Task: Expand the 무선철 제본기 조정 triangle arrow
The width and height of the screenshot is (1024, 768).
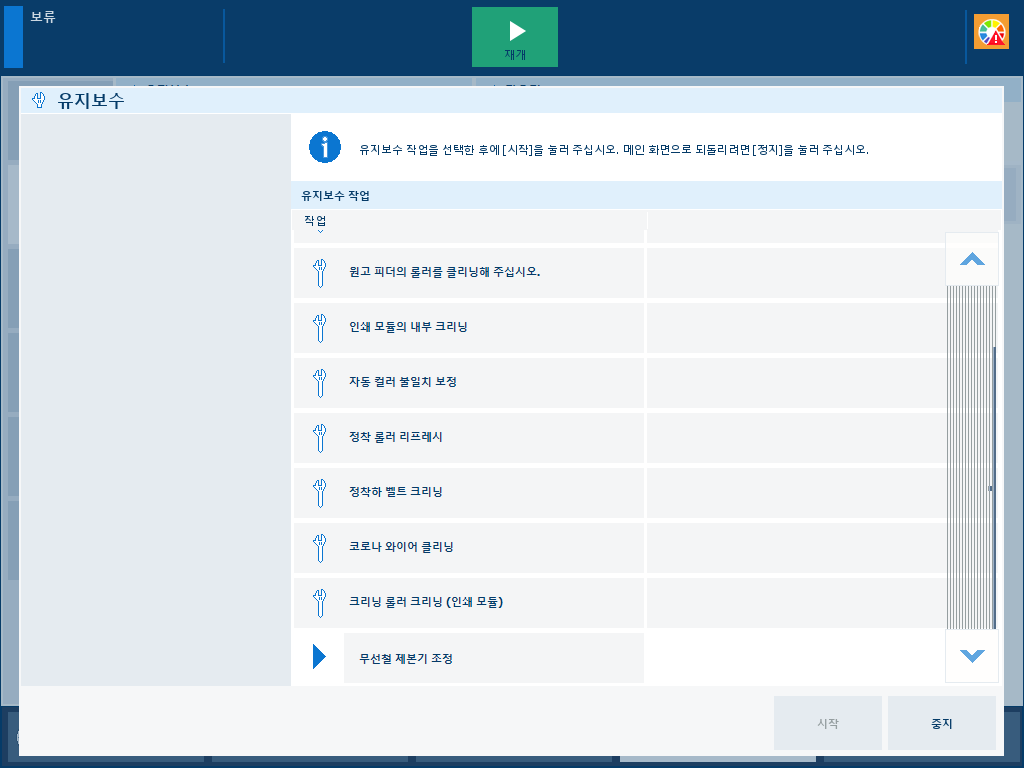Action: point(319,656)
